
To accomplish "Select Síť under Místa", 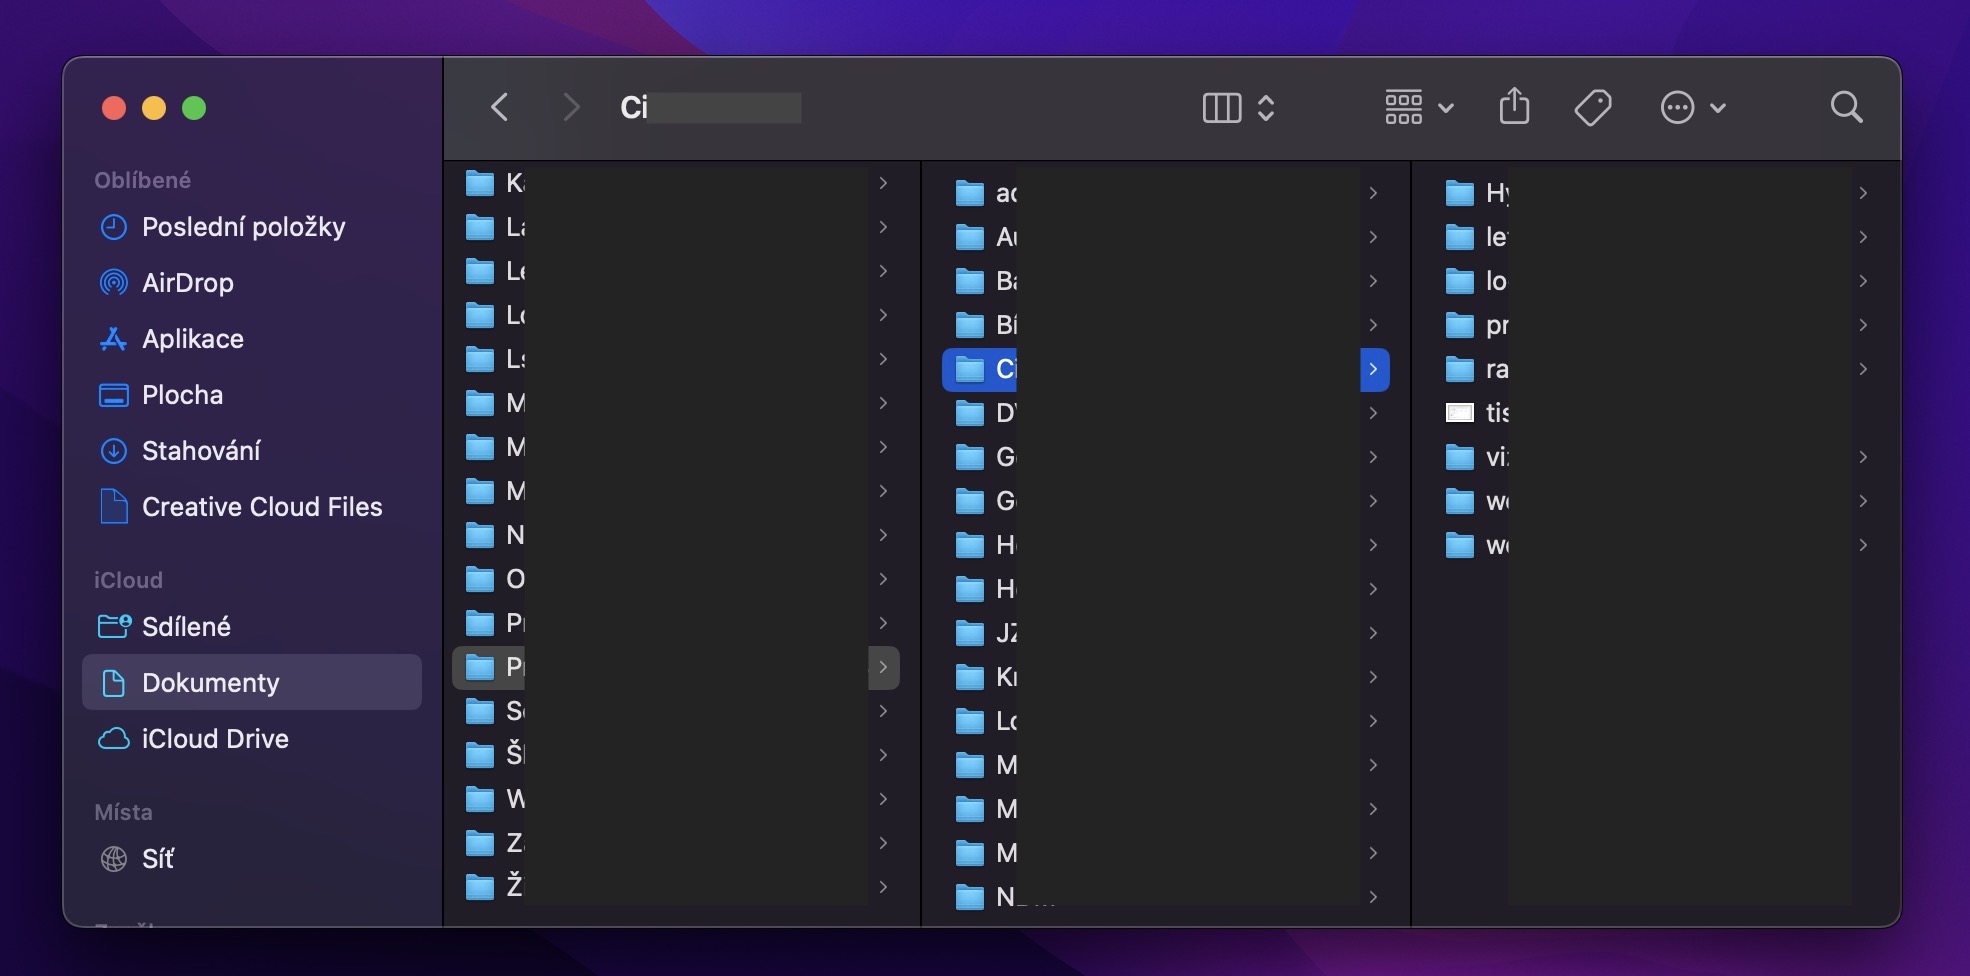I will tap(252, 859).
